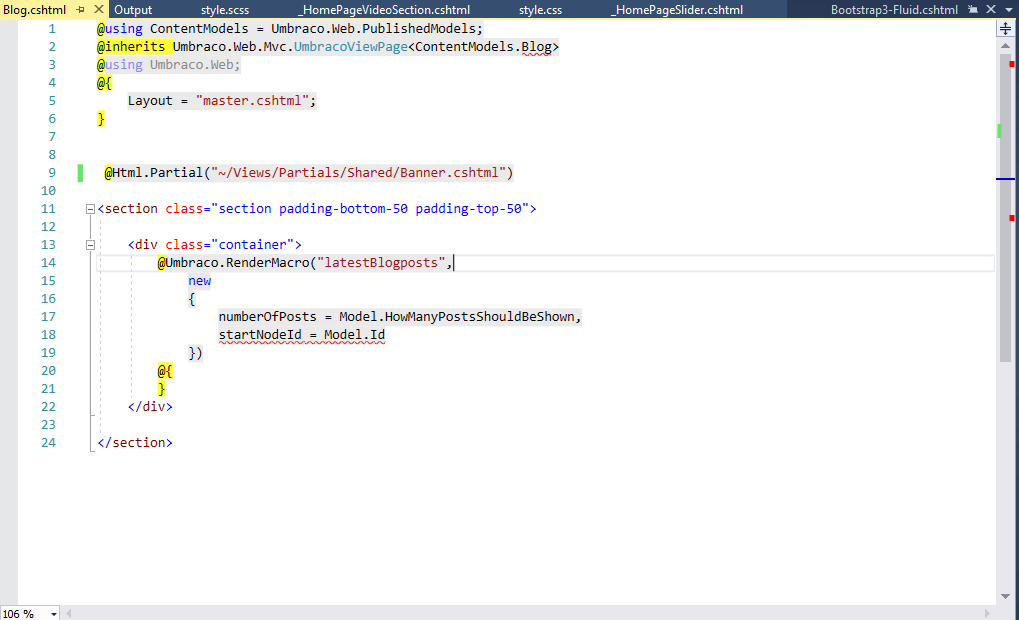Viewport: 1019px width, 620px height.
Task: Click Layout variable on line 5
Action: coord(150,101)
